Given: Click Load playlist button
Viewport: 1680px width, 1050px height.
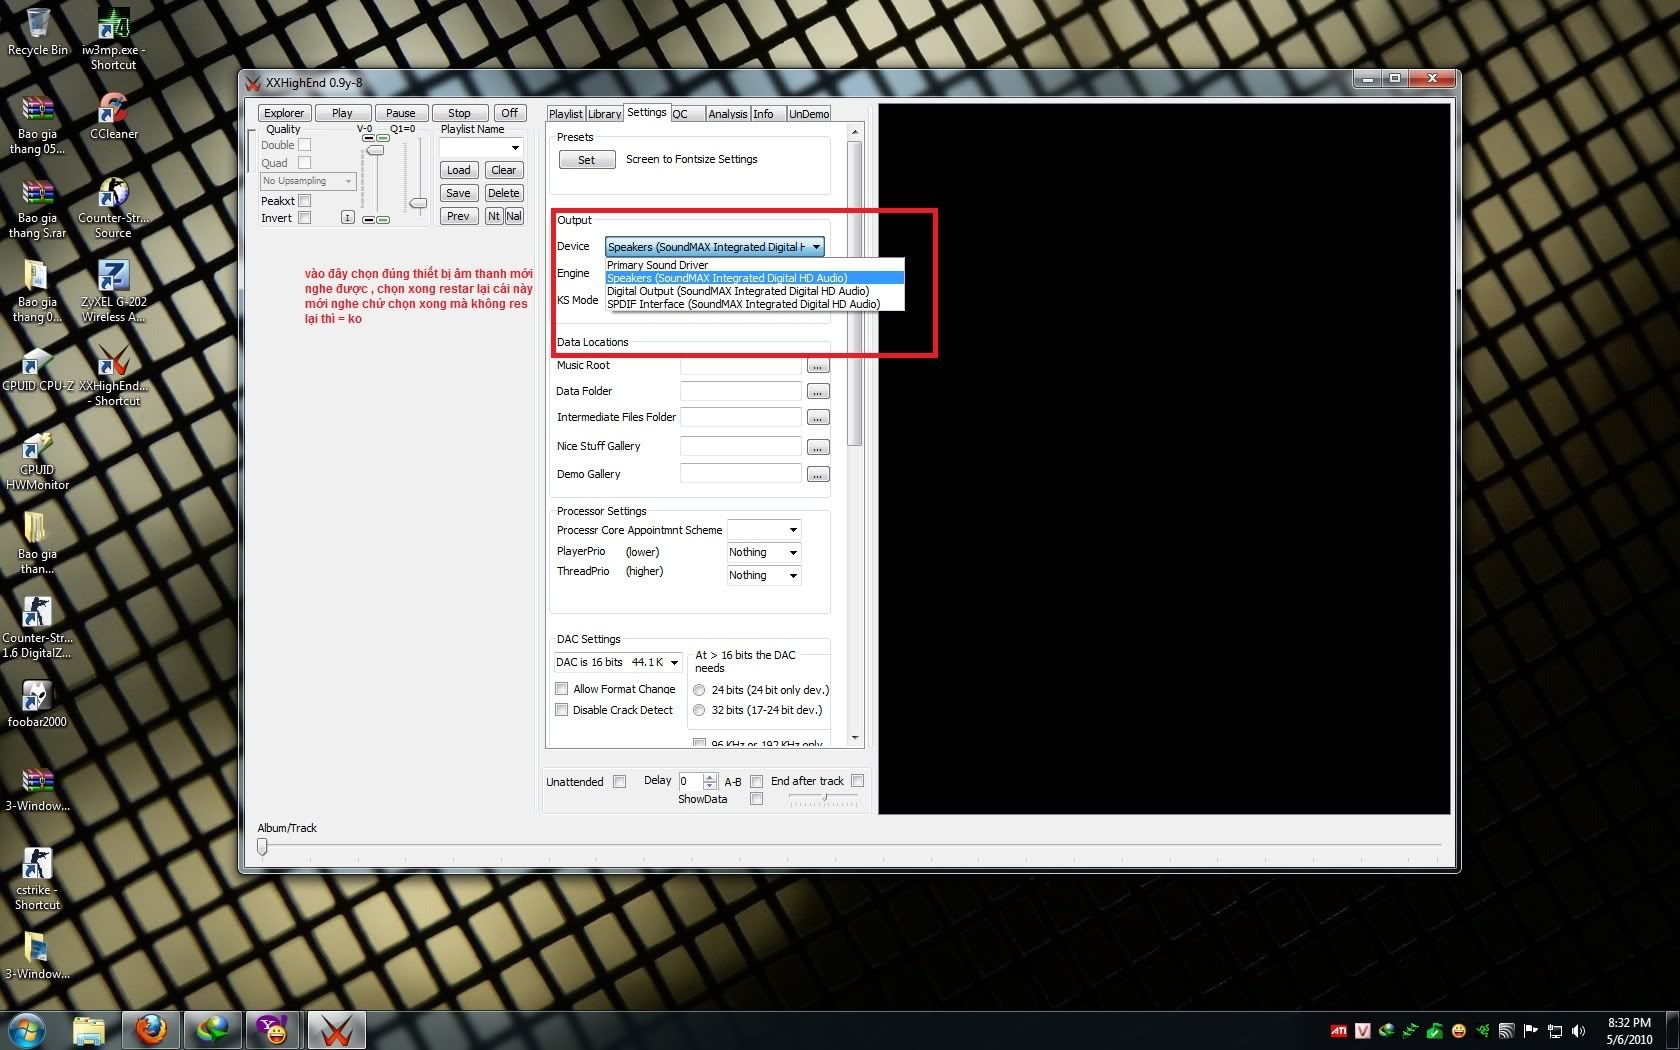Looking at the screenshot, I should (458, 170).
